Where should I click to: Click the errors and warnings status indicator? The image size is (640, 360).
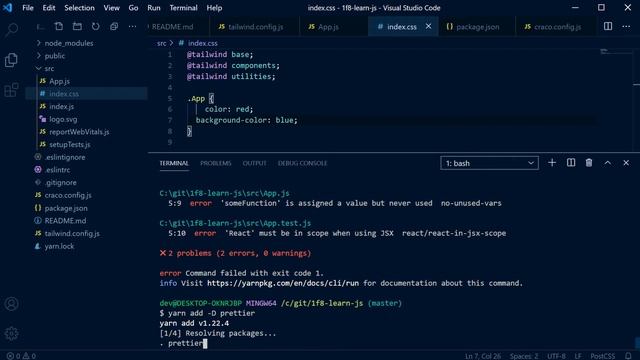tap(21, 356)
